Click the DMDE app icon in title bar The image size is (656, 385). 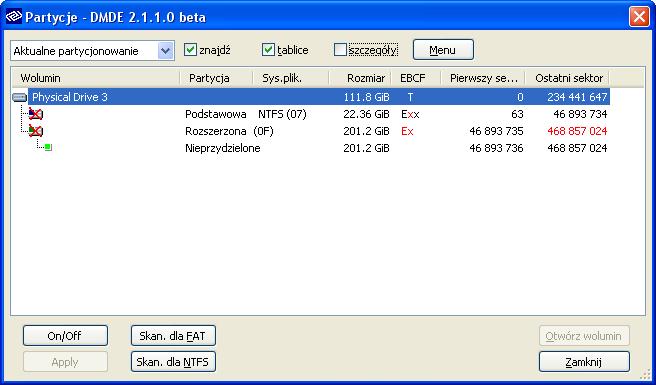(14, 16)
